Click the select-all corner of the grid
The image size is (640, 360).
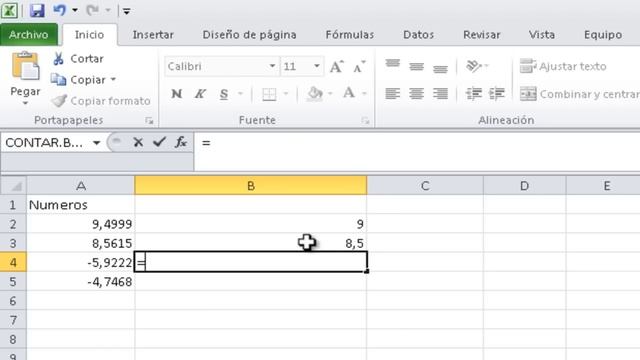click(13, 186)
